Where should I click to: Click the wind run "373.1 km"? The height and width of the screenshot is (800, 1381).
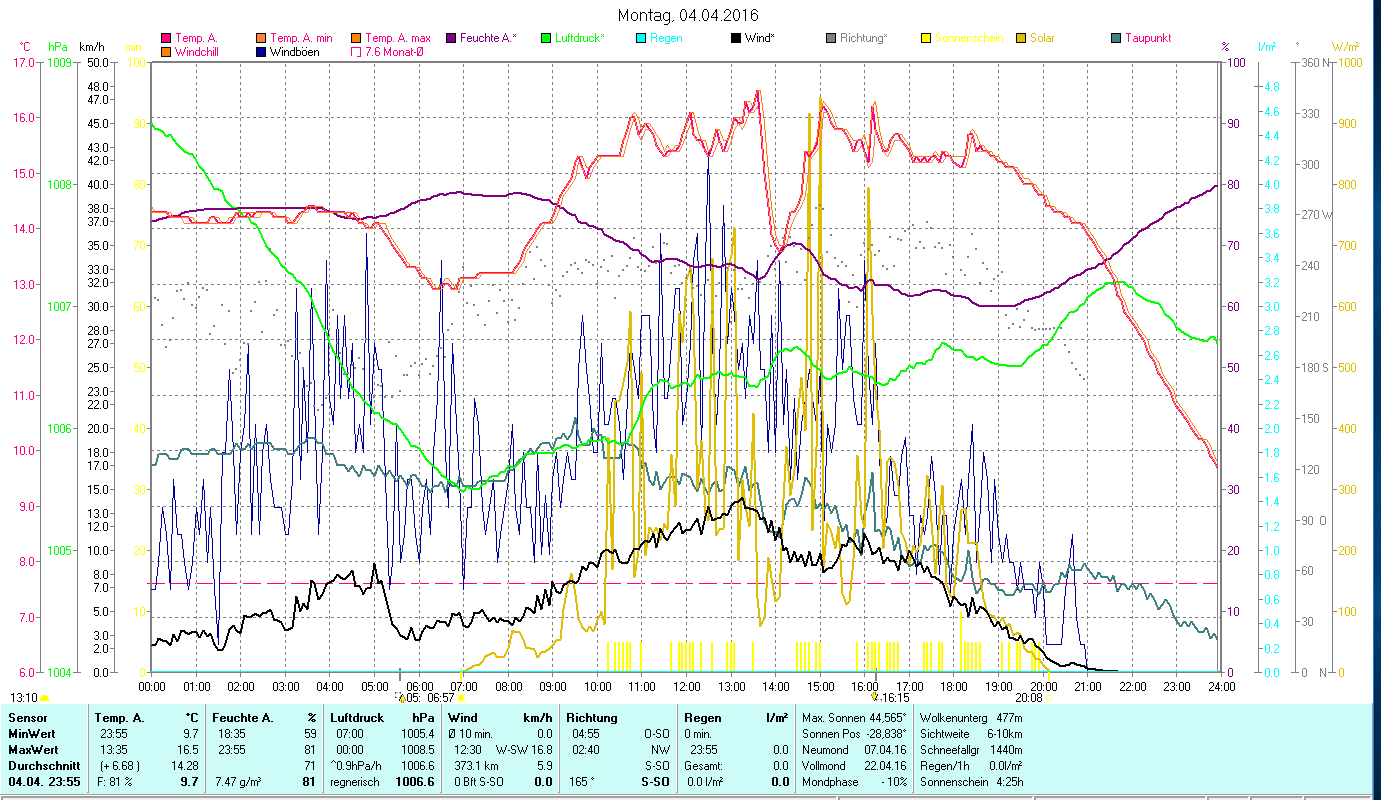point(475,765)
